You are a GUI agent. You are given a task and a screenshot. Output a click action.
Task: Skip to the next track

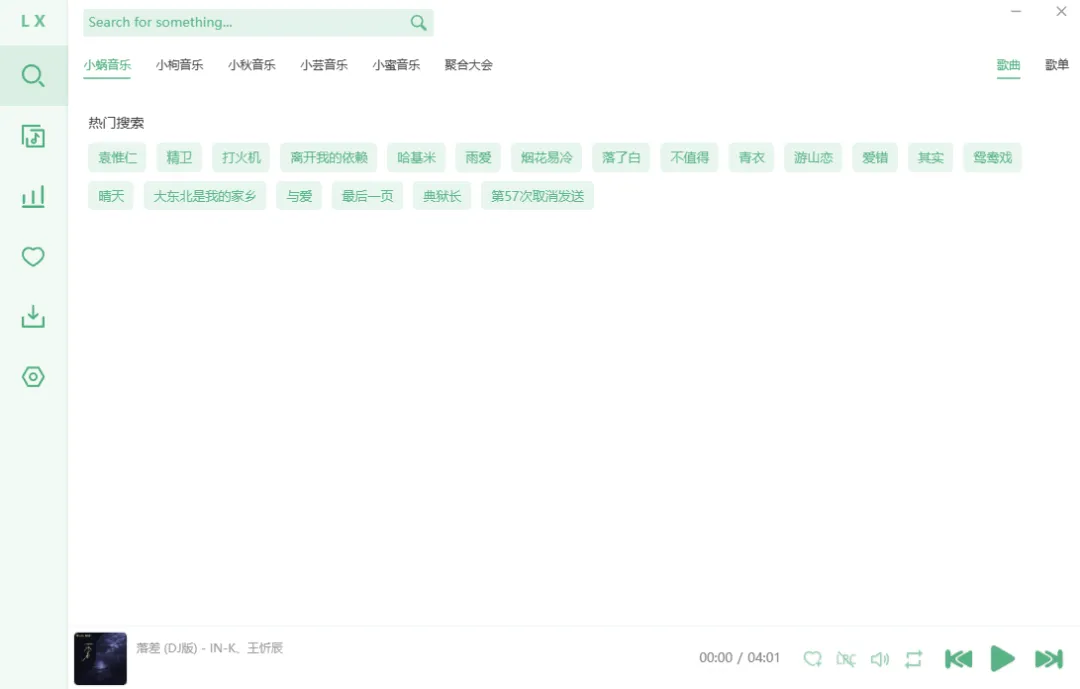(x=1048, y=659)
